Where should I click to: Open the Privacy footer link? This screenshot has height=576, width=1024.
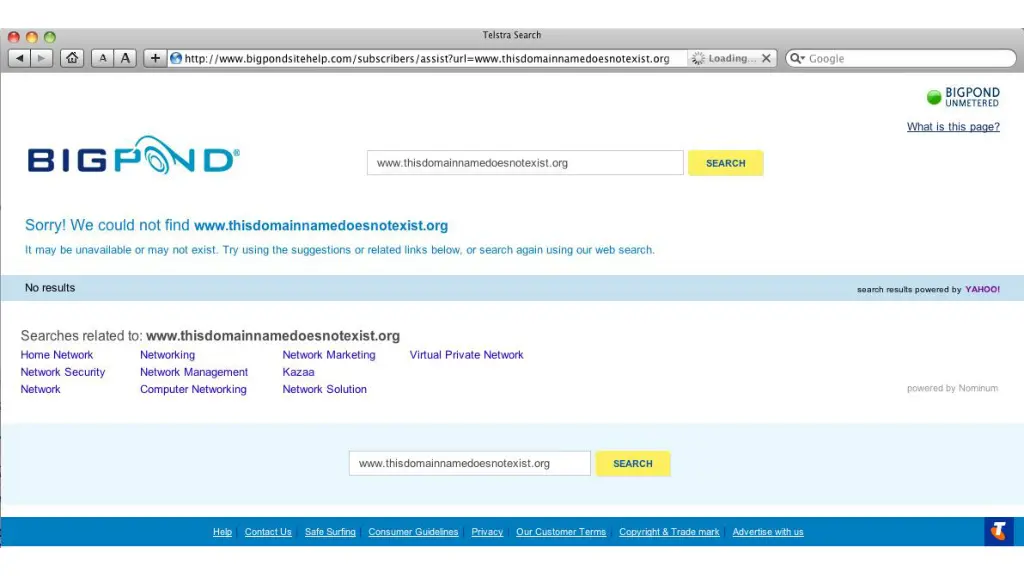(x=487, y=532)
